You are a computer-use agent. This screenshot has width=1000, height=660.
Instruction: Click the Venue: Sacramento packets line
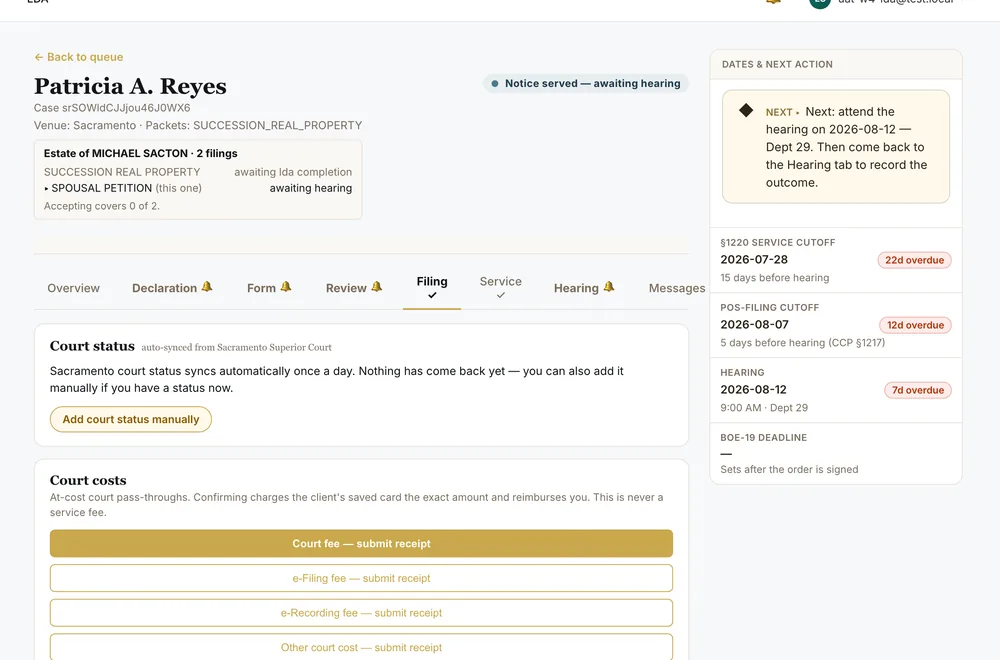[198, 126]
